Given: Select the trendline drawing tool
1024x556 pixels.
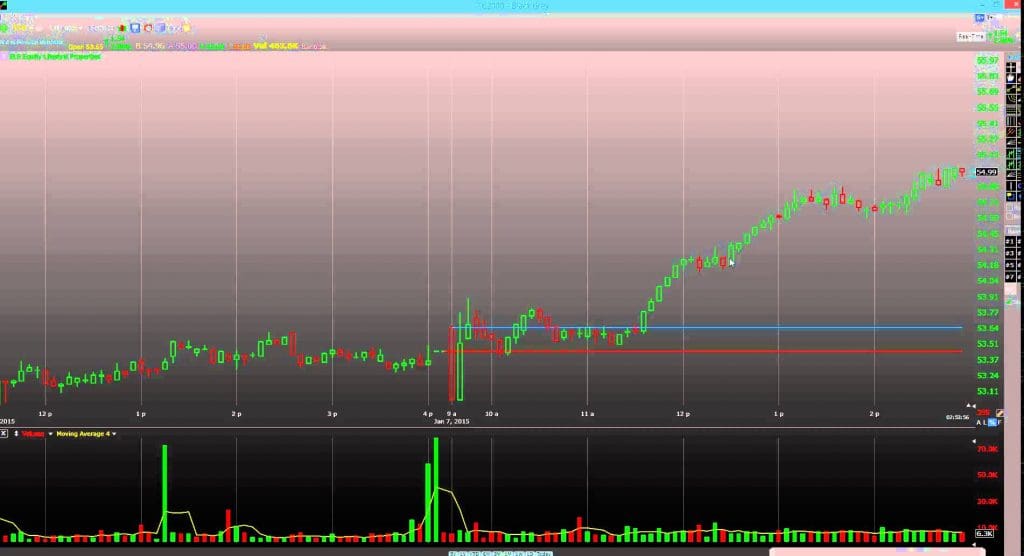Looking at the screenshot, I should 1011,90.
